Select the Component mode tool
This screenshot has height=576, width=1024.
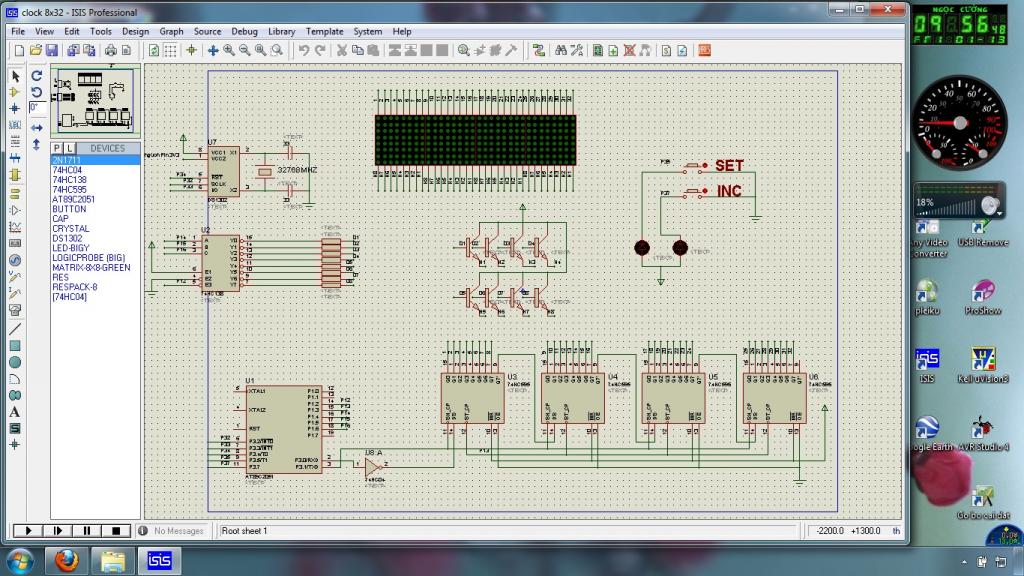(15, 92)
